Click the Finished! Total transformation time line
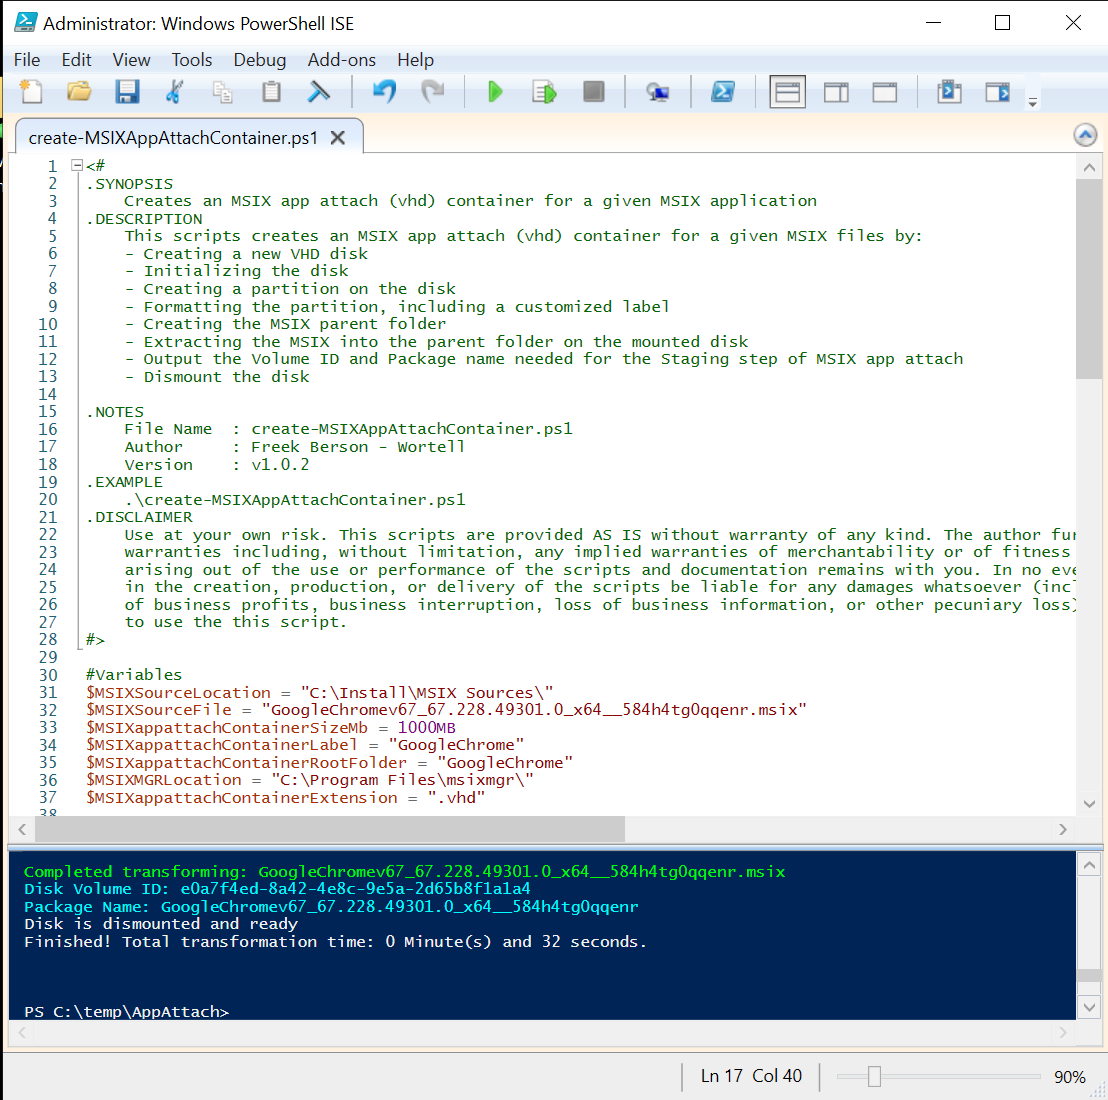Image resolution: width=1108 pixels, height=1100 pixels. pos(335,942)
